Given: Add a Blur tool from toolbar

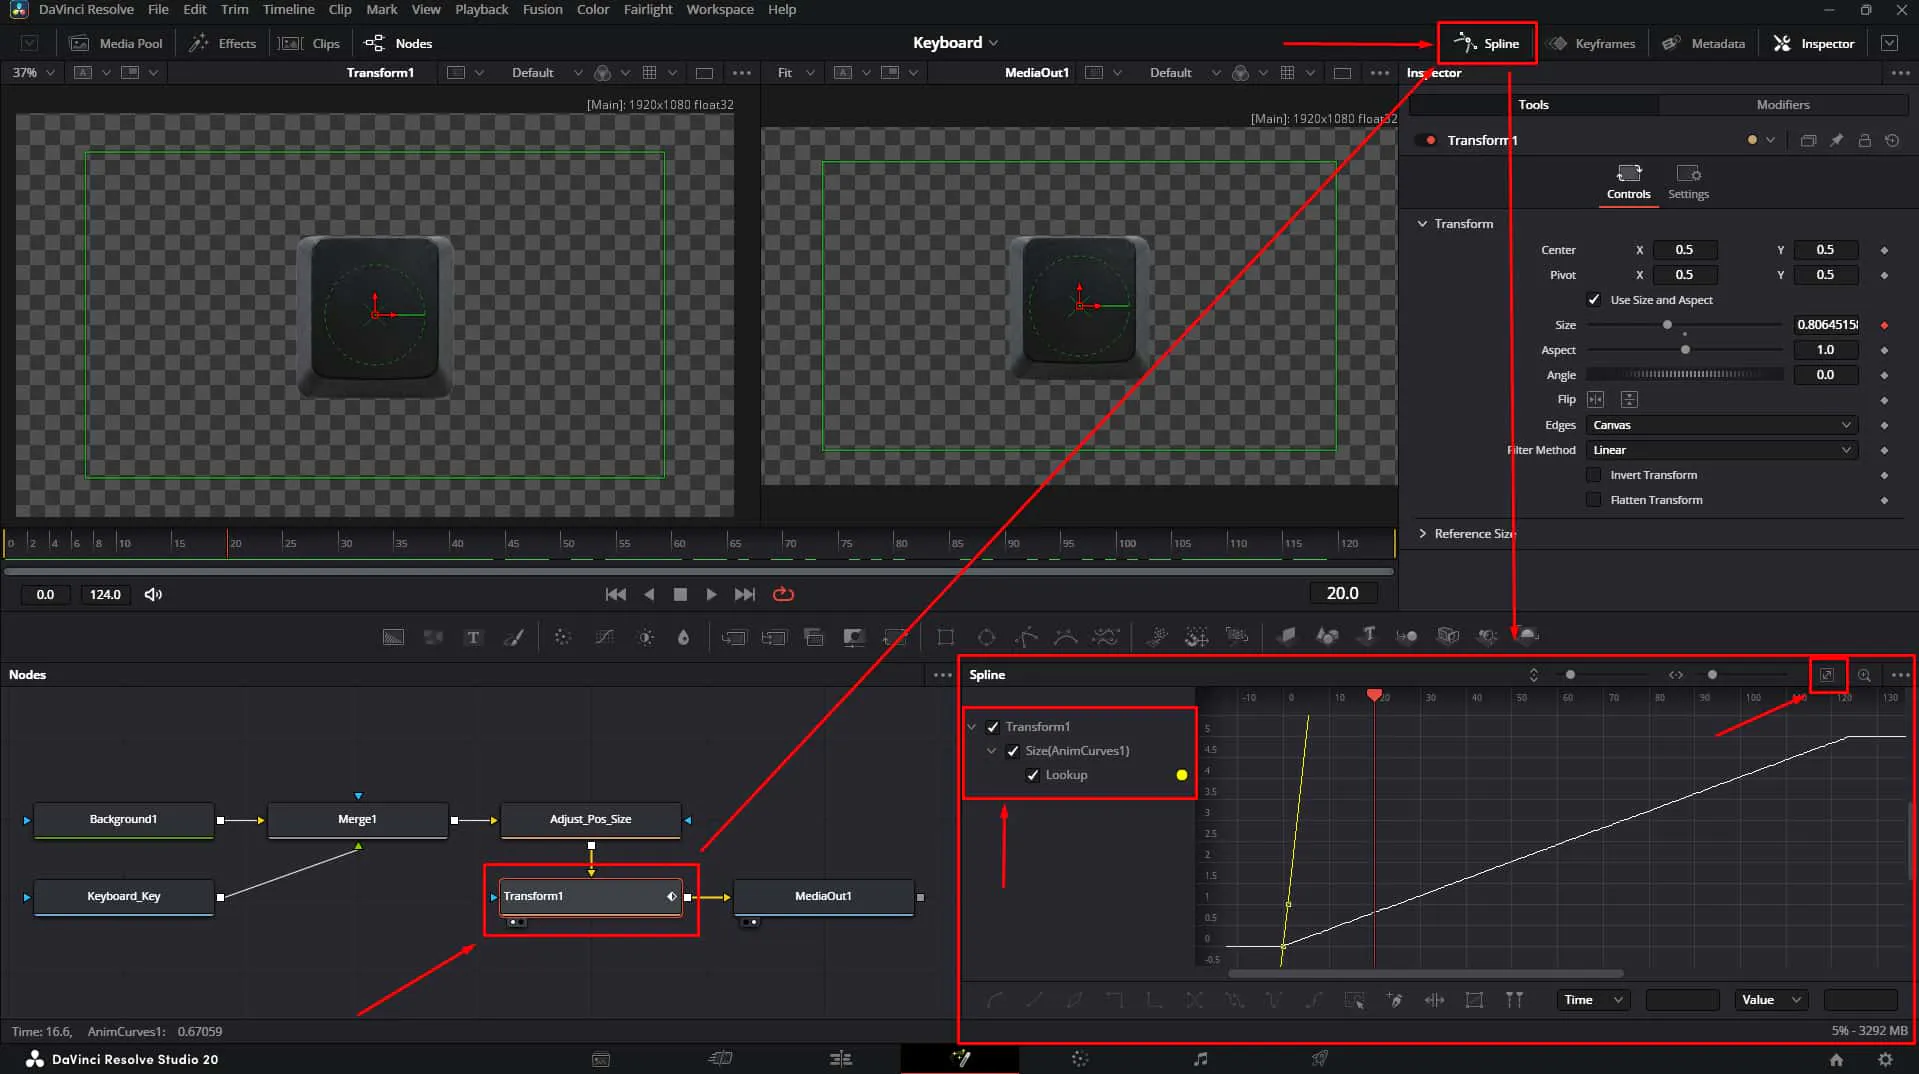Looking at the screenshot, I should pyautogui.click(x=683, y=637).
